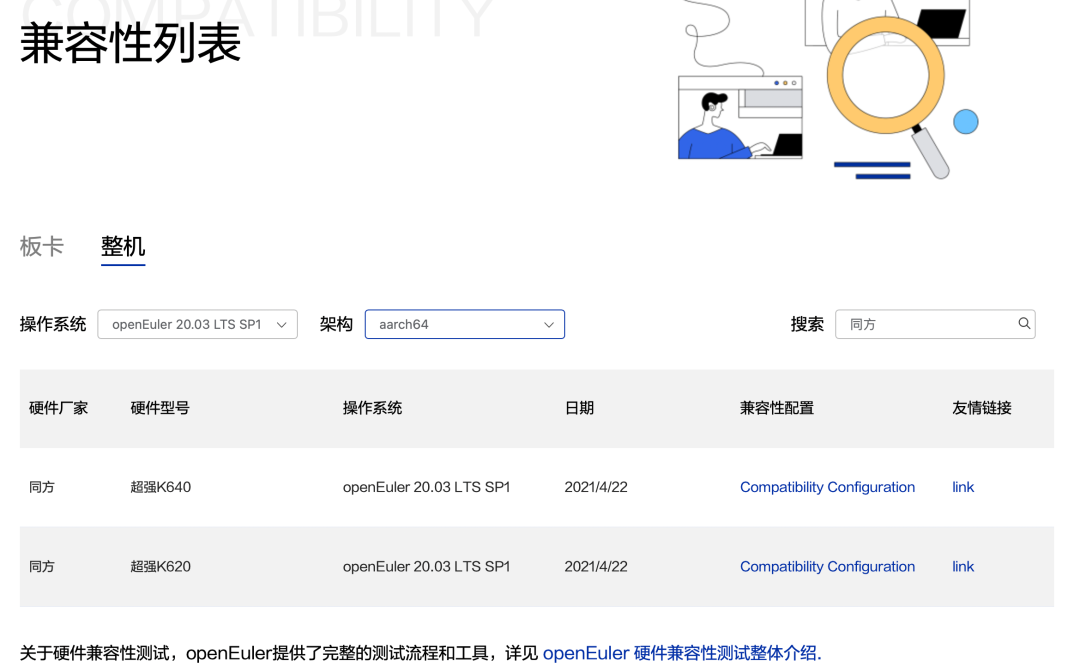Click the search magnifier icon in the search box
This screenshot has height=667, width=1080.
(x=1024, y=323)
